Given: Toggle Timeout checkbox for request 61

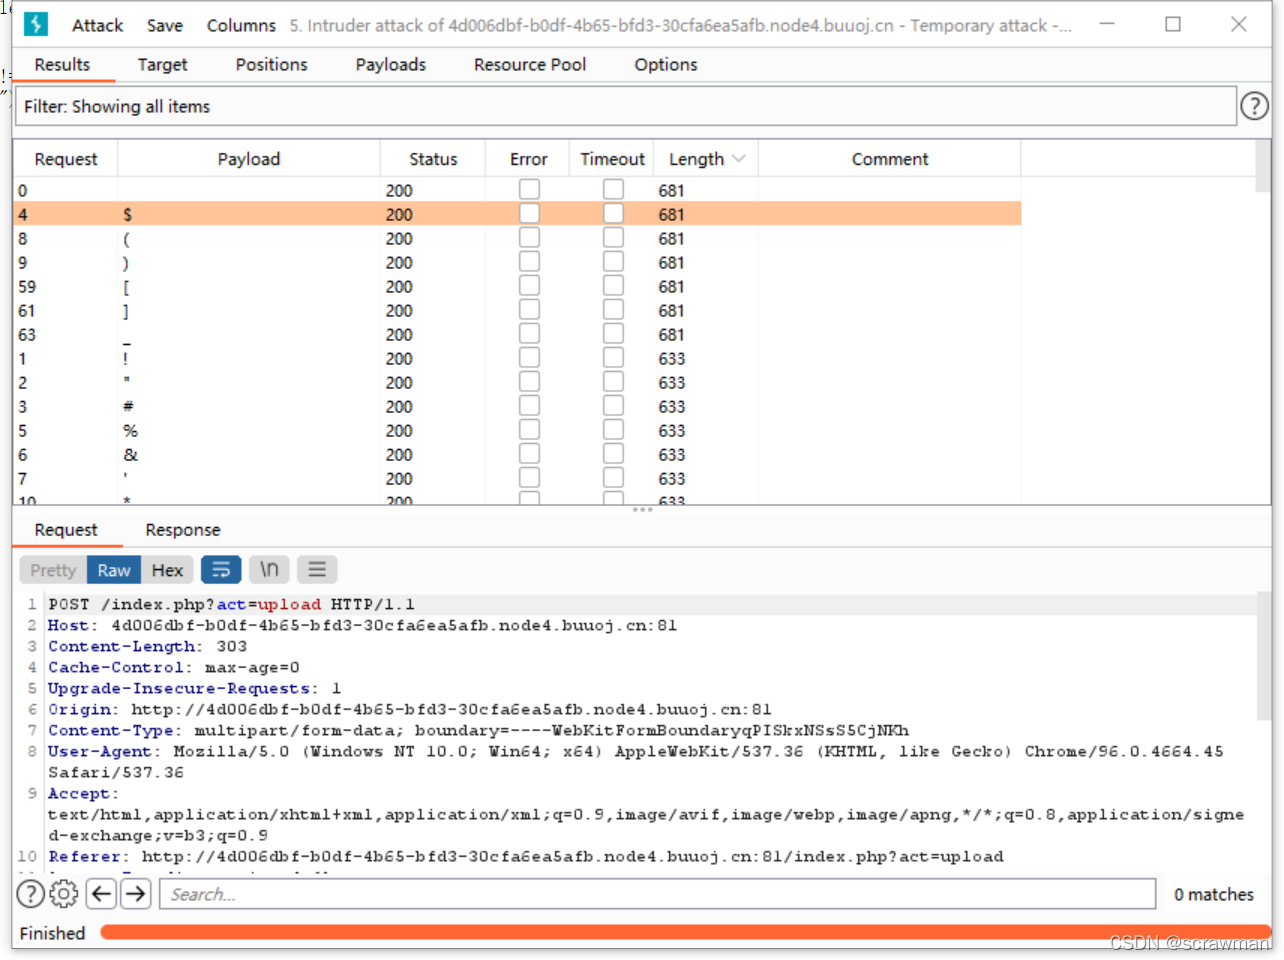Looking at the screenshot, I should [x=613, y=310].
